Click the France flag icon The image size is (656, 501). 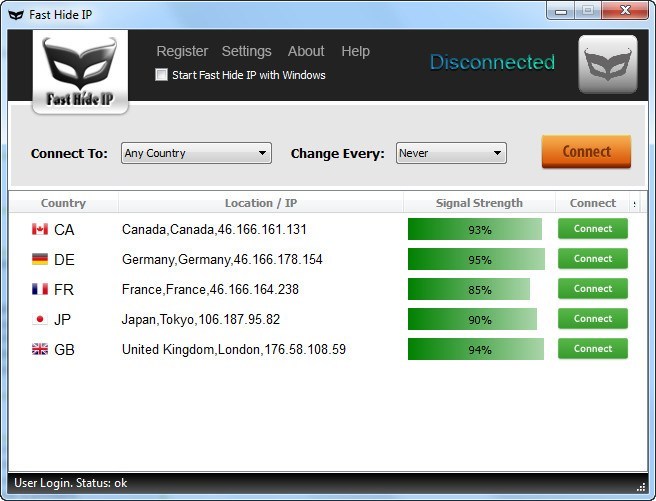pyautogui.click(x=40, y=289)
